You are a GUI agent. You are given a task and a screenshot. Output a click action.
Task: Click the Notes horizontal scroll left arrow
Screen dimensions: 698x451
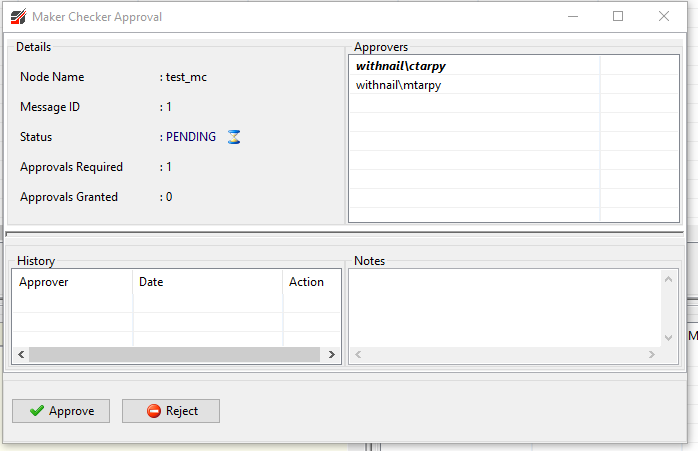358,355
